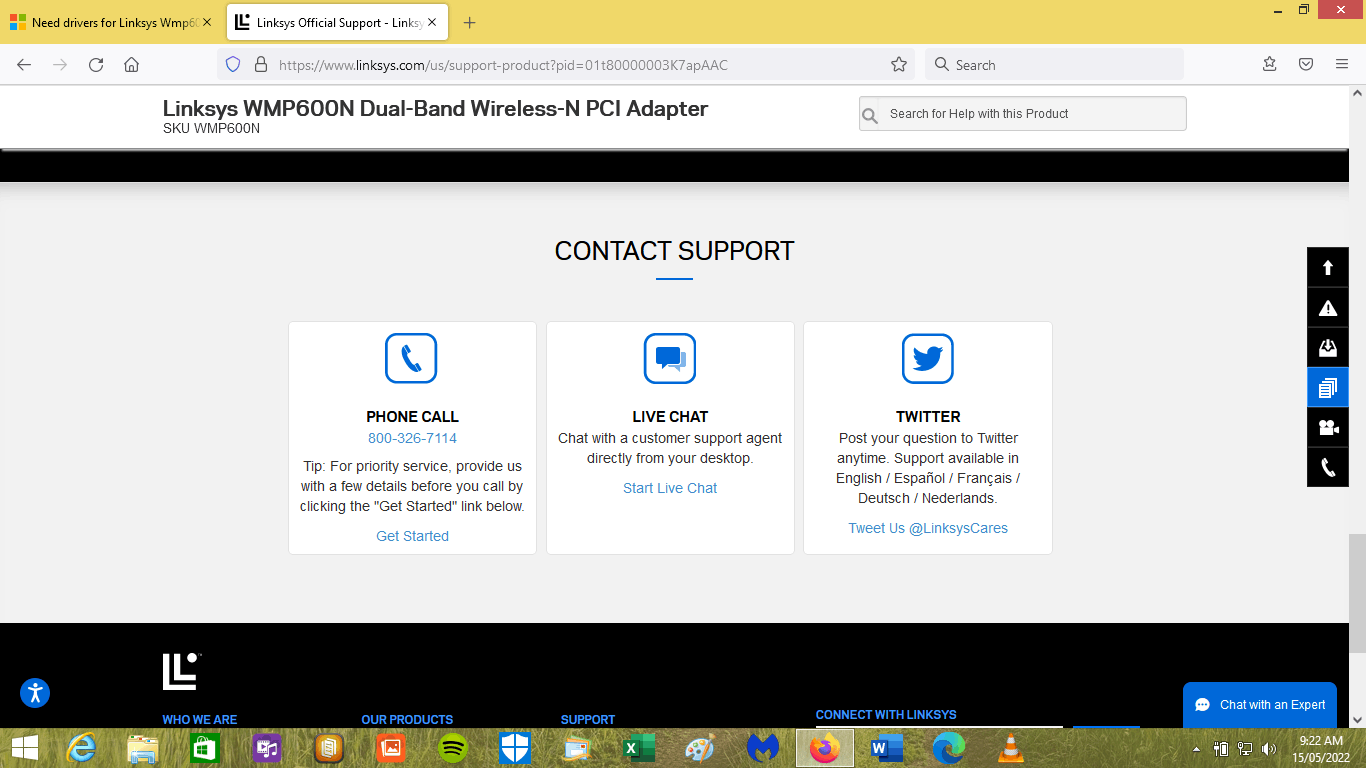Click the OUR PRODUCTS footer heading

point(407,719)
